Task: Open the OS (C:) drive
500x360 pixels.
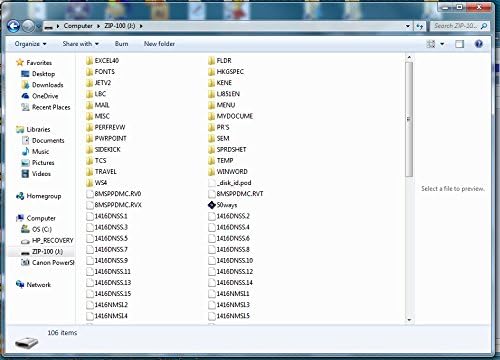Action: point(42,229)
